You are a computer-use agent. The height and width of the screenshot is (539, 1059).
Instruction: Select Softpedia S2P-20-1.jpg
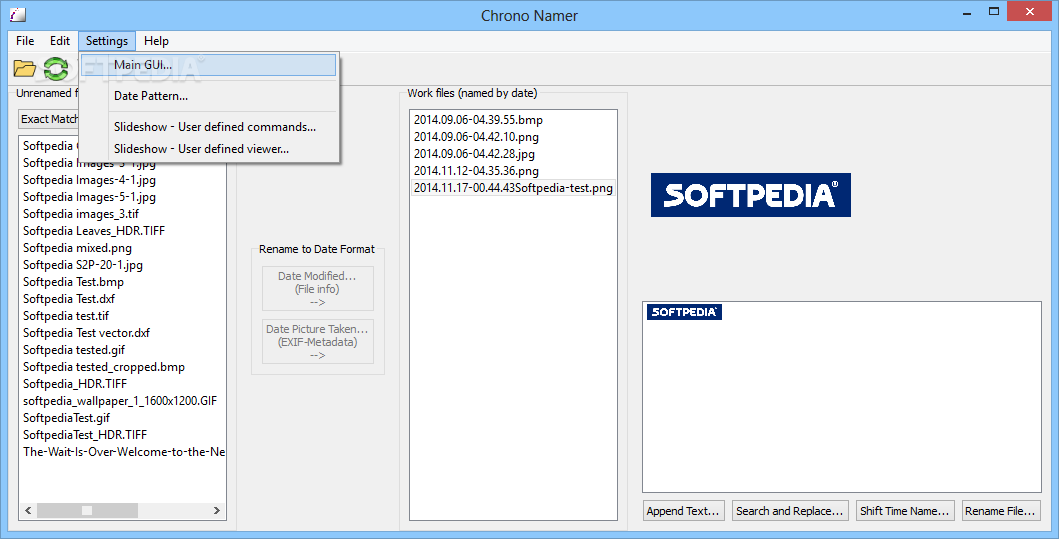pos(83,265)
